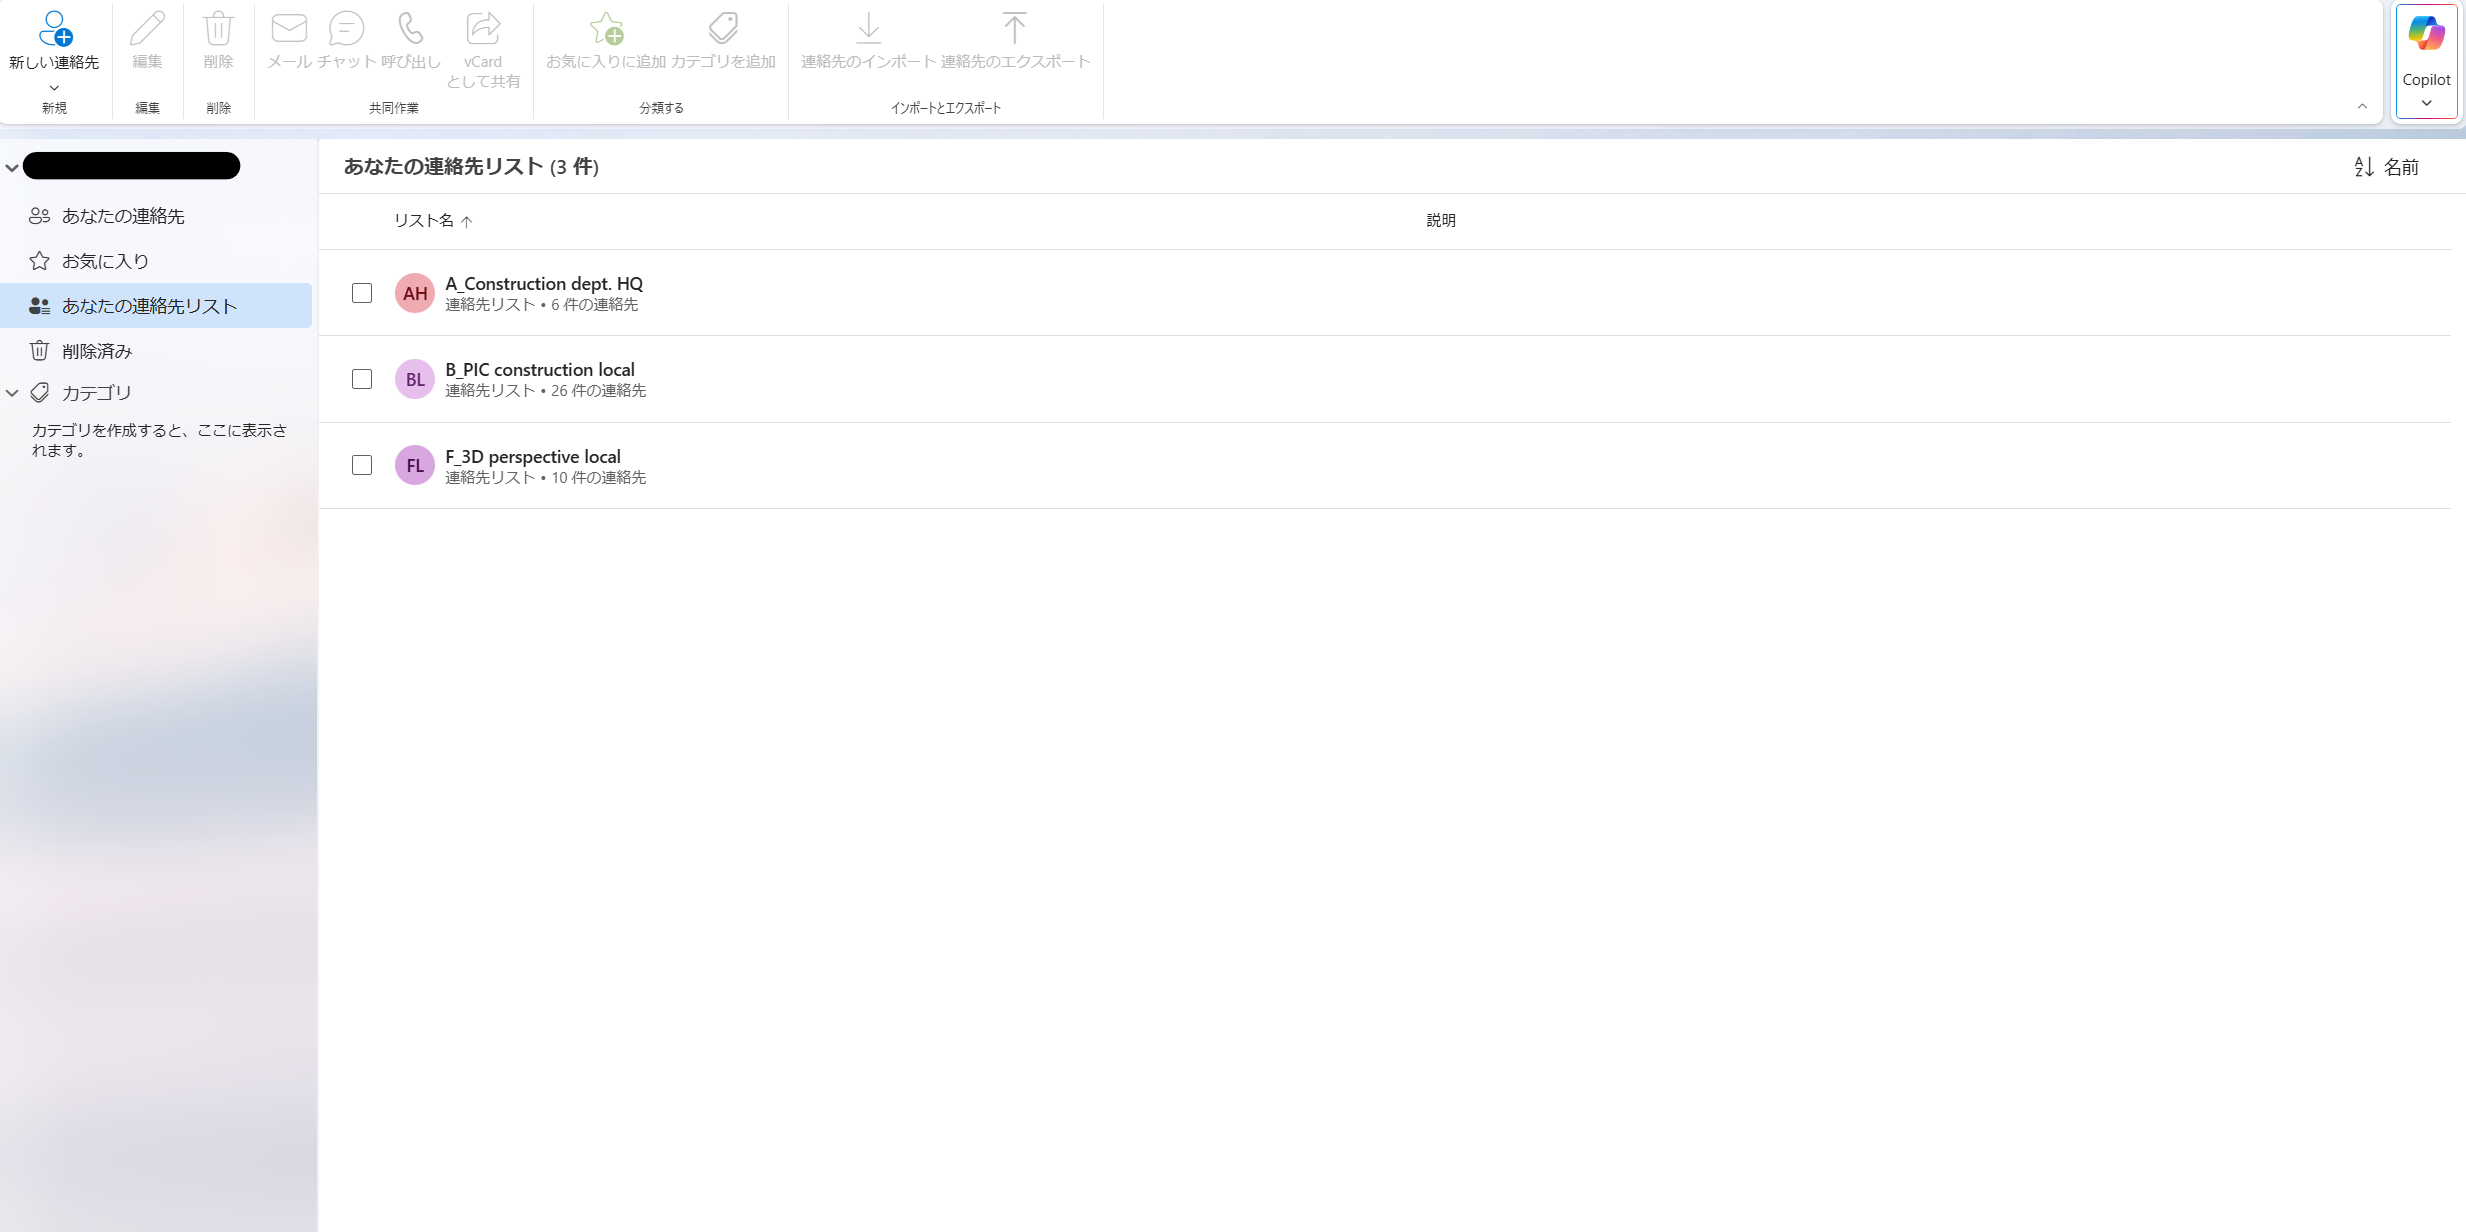The image size is (2466, 1232).
Task: Click the chat bubble icon
Action: (346, 28)
